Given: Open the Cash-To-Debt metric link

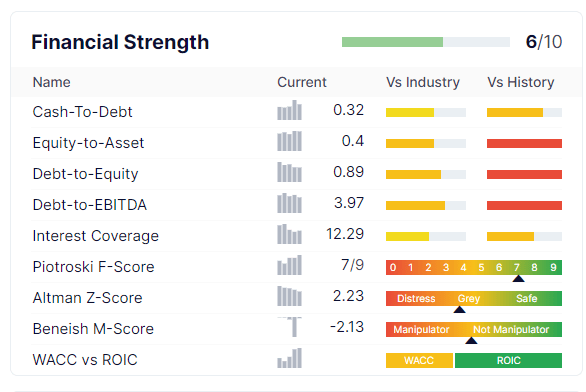Looking at the screenshot, I should pyautogui.click(x=83, y=112).
